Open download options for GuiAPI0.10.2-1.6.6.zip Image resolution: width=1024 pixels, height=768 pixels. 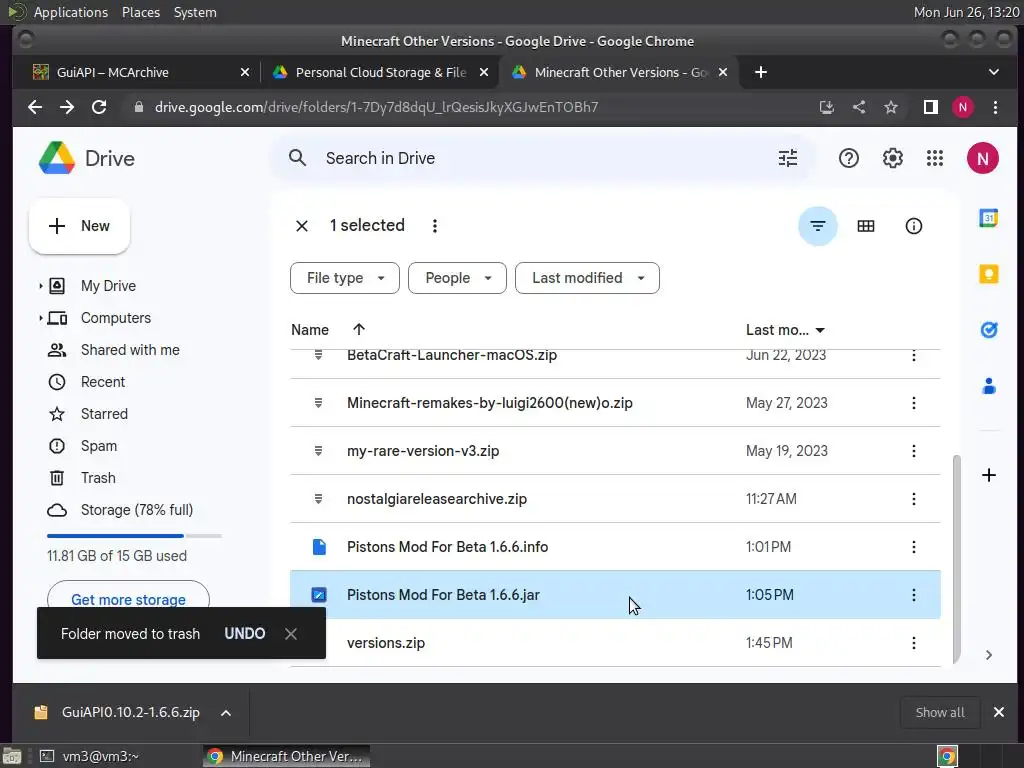tap(225, 713)
